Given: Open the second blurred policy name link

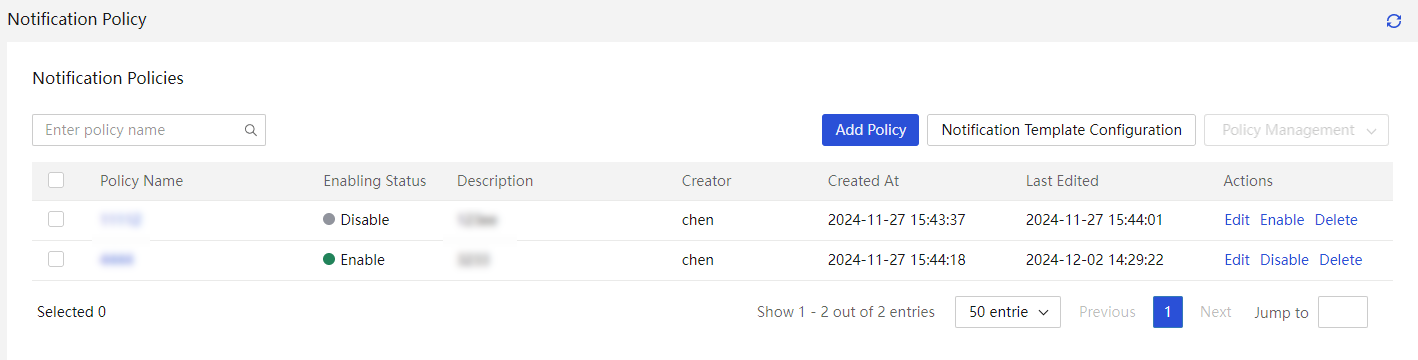Looking at the screenshot, I should tap(117, 260).
